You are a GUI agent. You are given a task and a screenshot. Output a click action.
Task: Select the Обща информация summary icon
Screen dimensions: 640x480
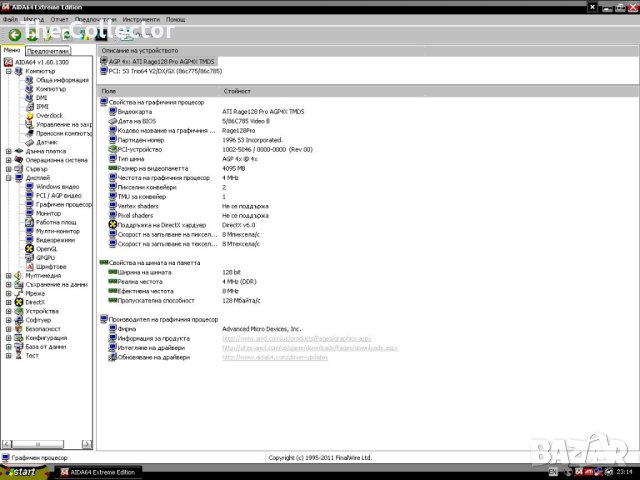coord(29,80)
